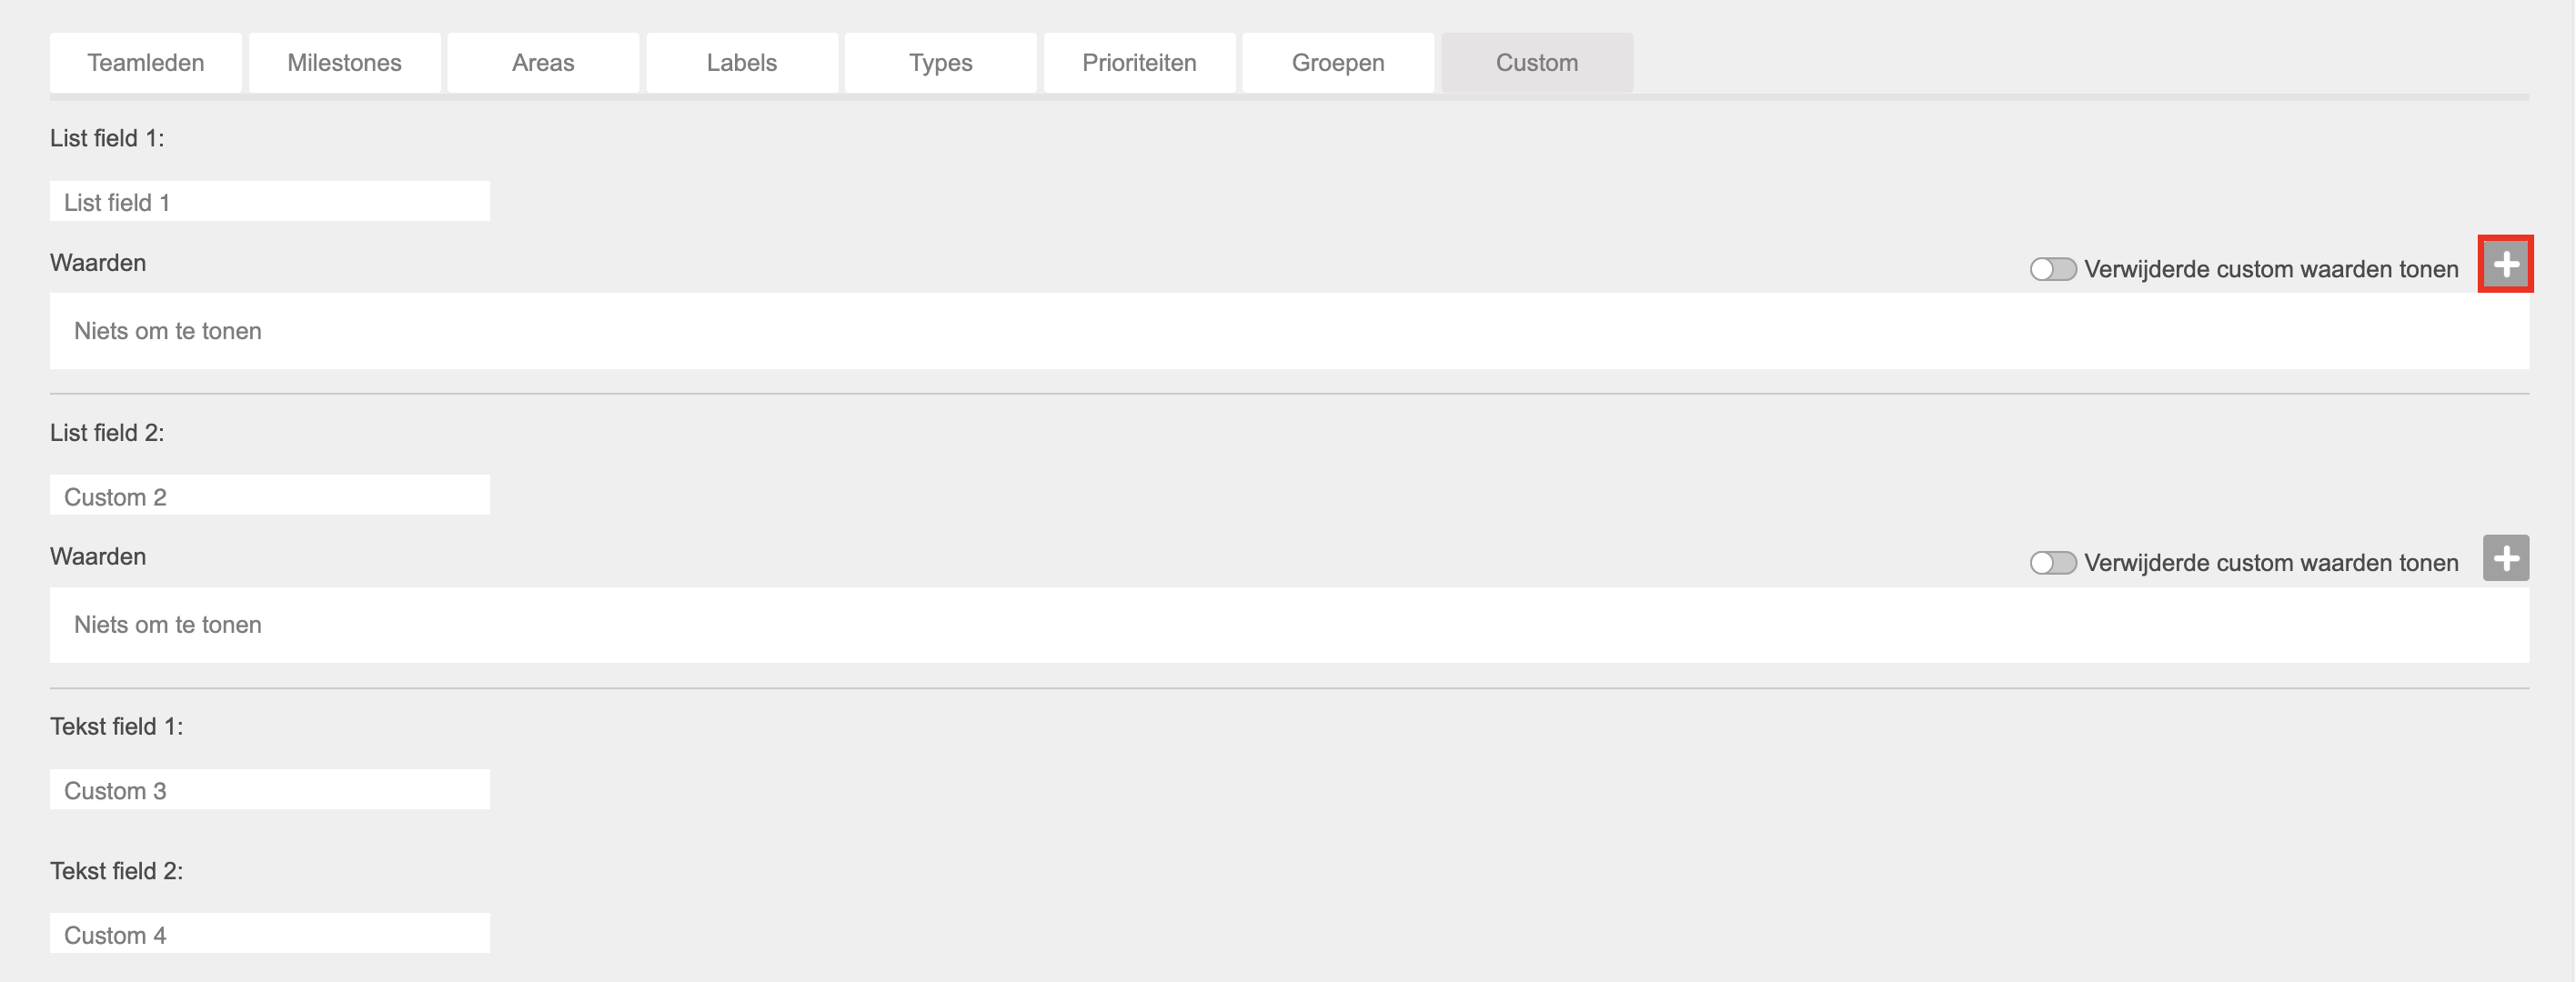Switch to the Prioriteiten tab
This screenshot has width=2576, height=982.
tap(1140, 63)
